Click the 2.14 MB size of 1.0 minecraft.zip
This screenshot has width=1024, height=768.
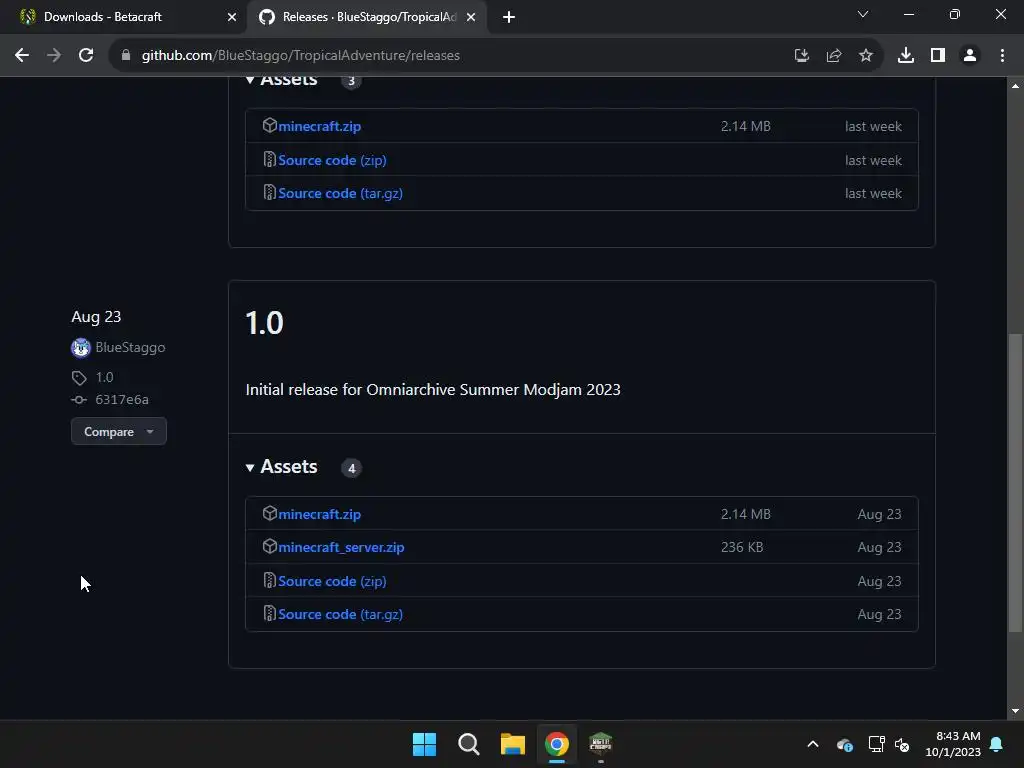point(746,514)
